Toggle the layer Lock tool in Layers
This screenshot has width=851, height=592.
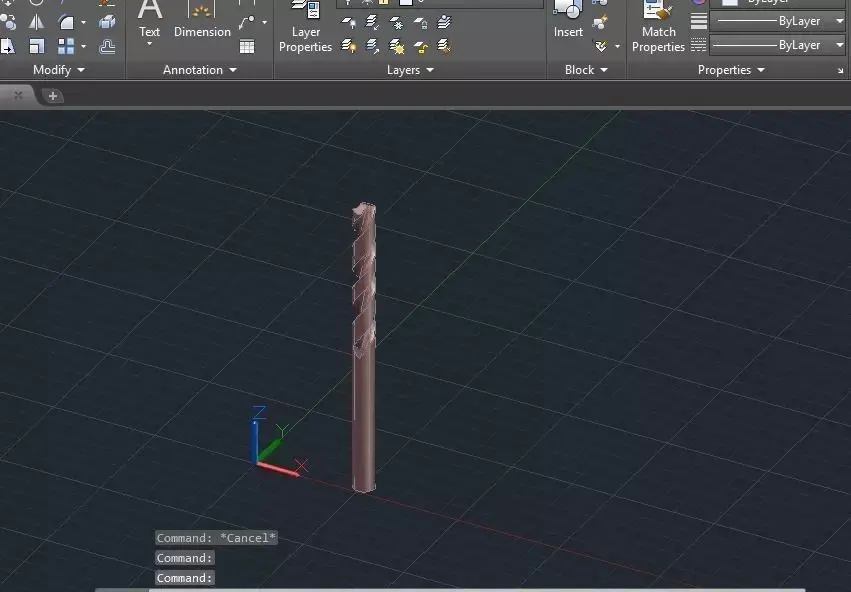pos(421,23)
